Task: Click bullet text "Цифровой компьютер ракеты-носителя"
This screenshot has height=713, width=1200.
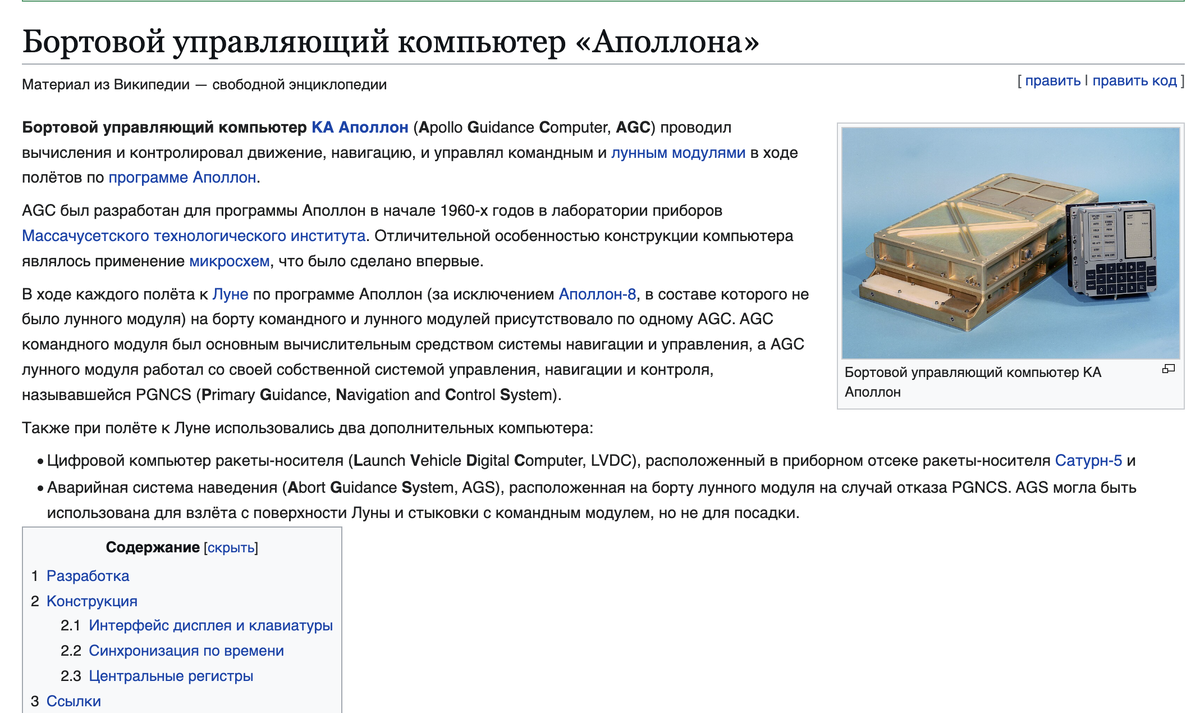Action: click(196, 461)
